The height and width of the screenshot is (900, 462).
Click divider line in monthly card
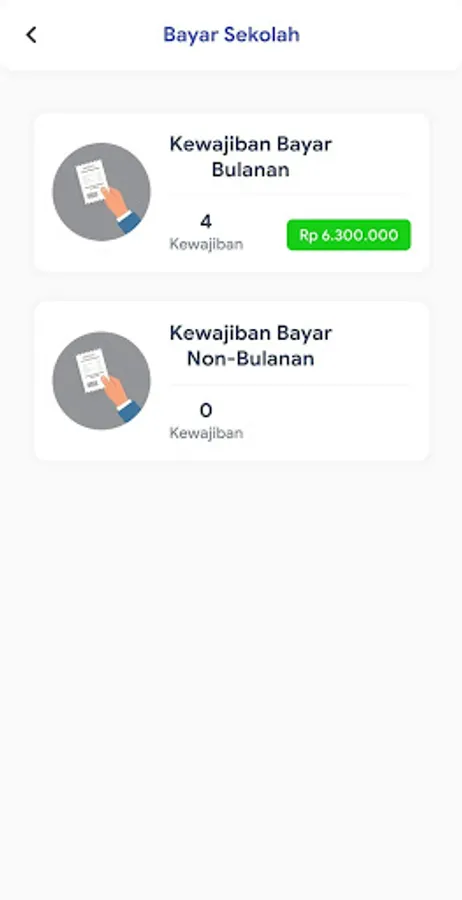[x=290, y=195]
